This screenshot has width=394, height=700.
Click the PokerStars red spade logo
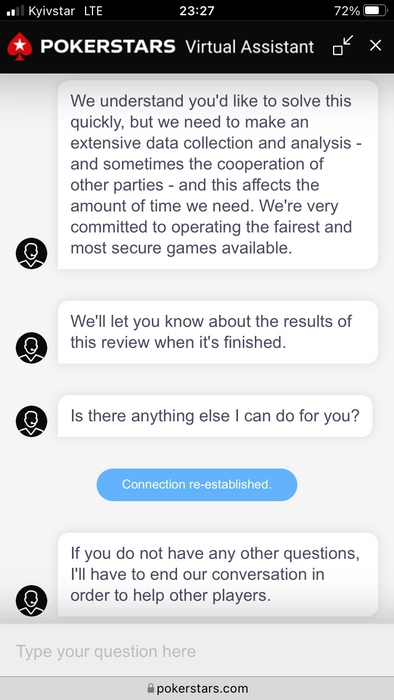pos(20,46)
